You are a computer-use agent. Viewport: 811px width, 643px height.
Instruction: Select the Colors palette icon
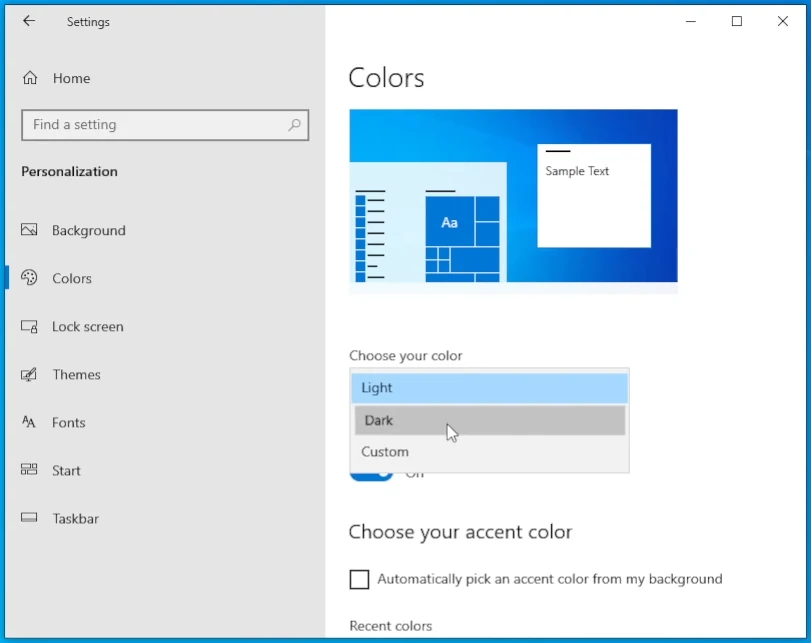coord(29,278)
